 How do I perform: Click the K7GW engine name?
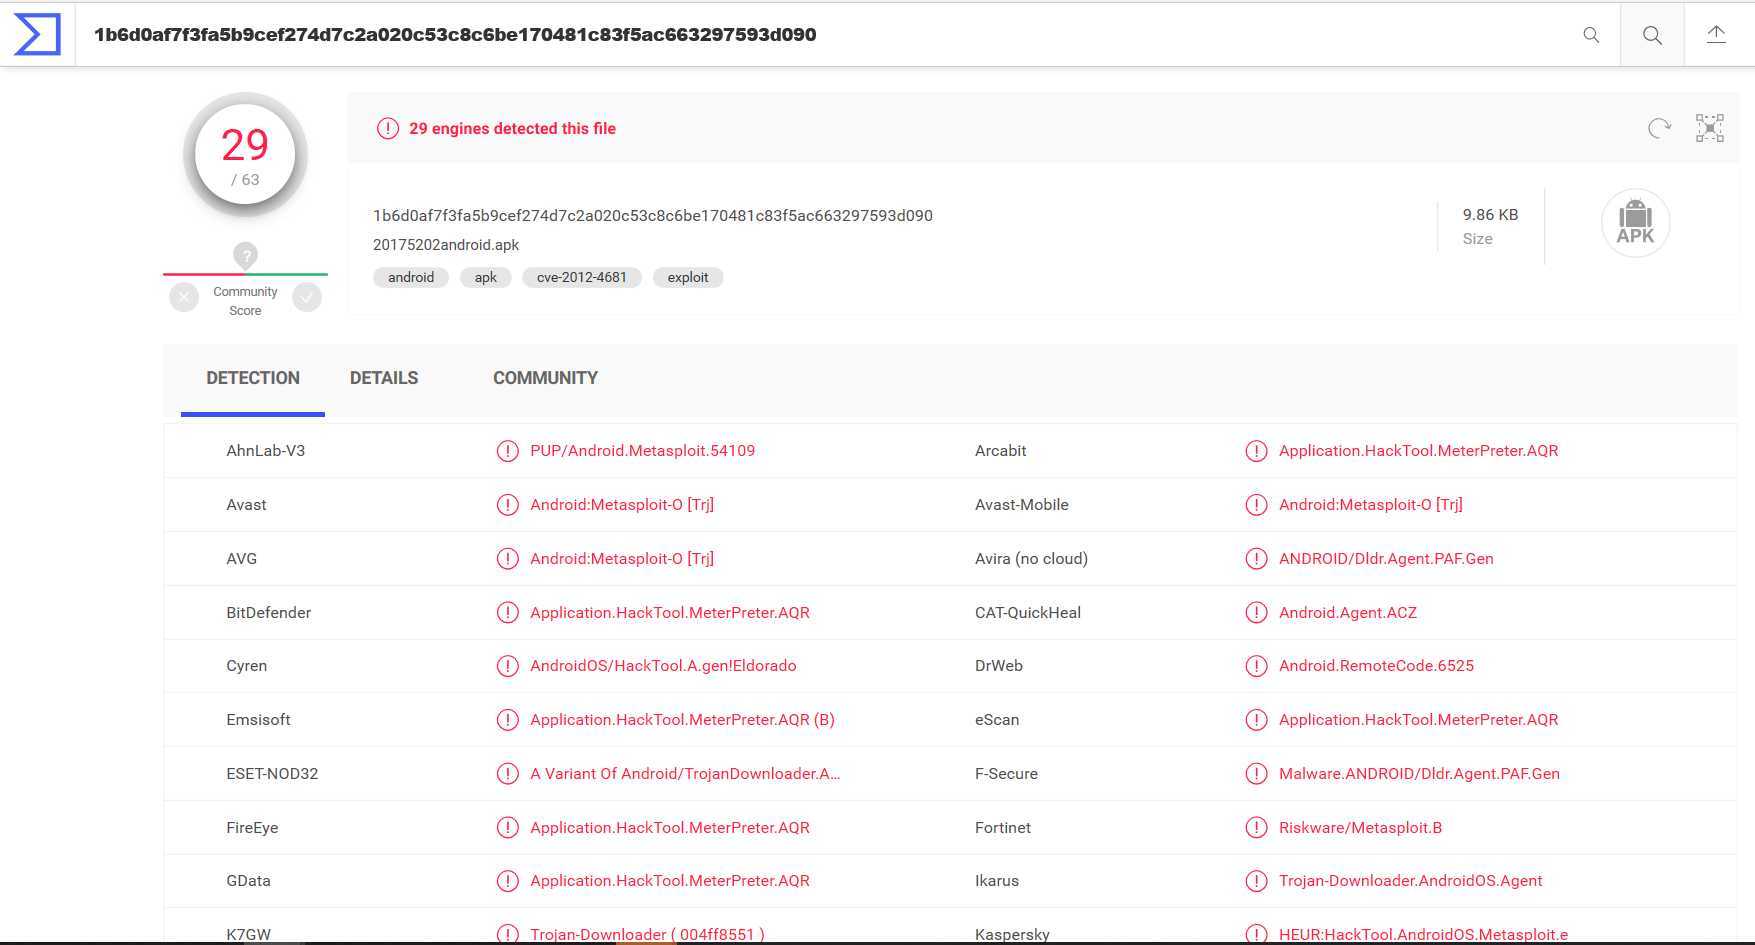coord(248,935)
